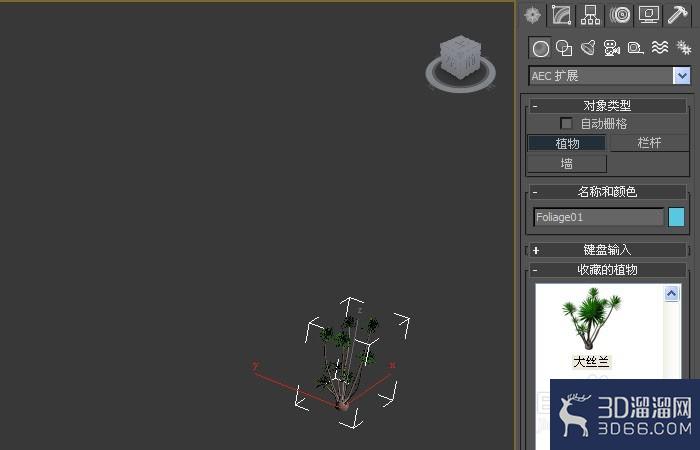Click the 墙 object type button
This screenshot has height=450, width=700.
point(567,163)
